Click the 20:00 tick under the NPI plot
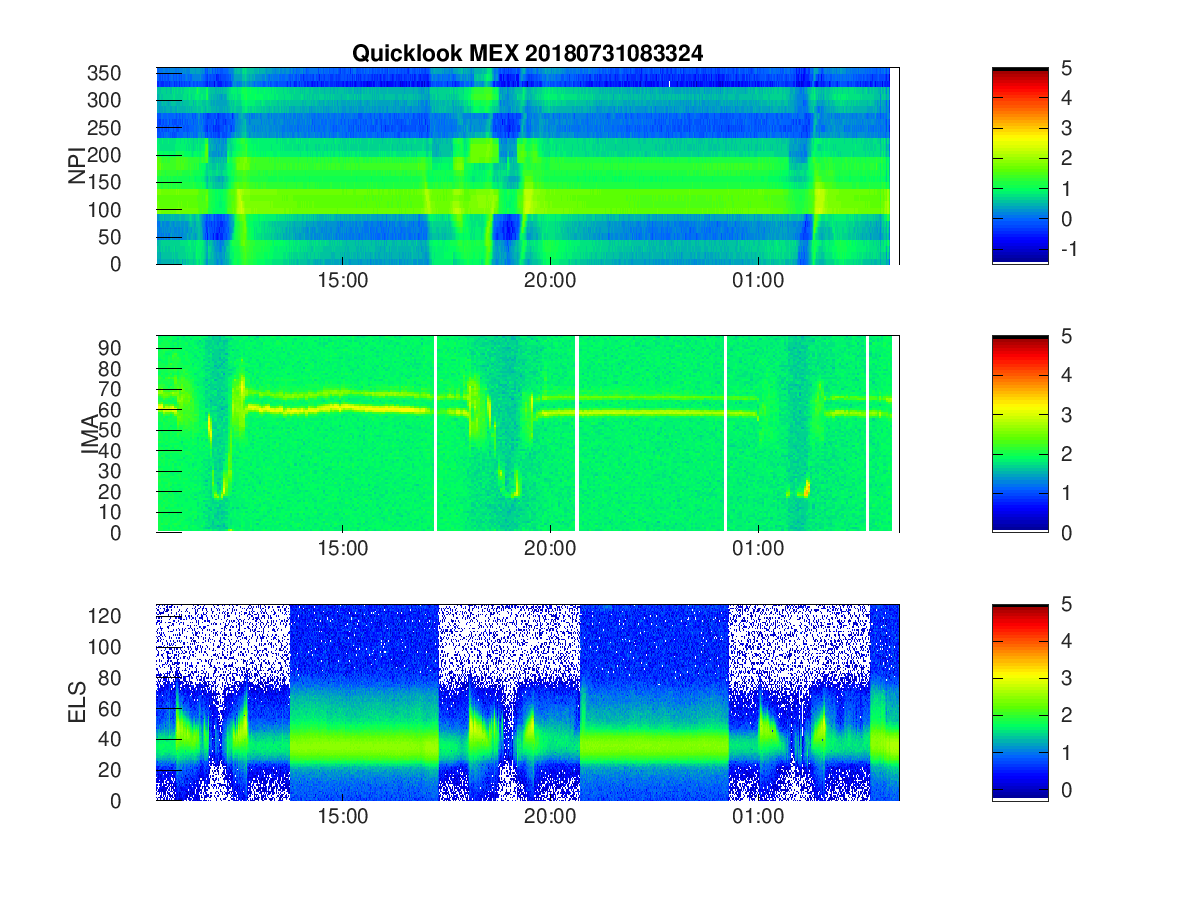This screenshot has width=1200, height=900. [x=550, y=280]
